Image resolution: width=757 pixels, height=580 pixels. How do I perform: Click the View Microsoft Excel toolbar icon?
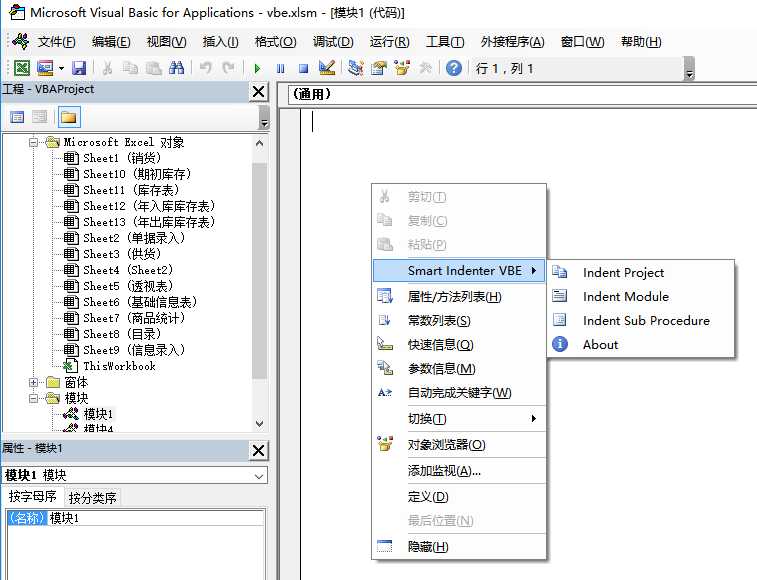tap(22, 68)
